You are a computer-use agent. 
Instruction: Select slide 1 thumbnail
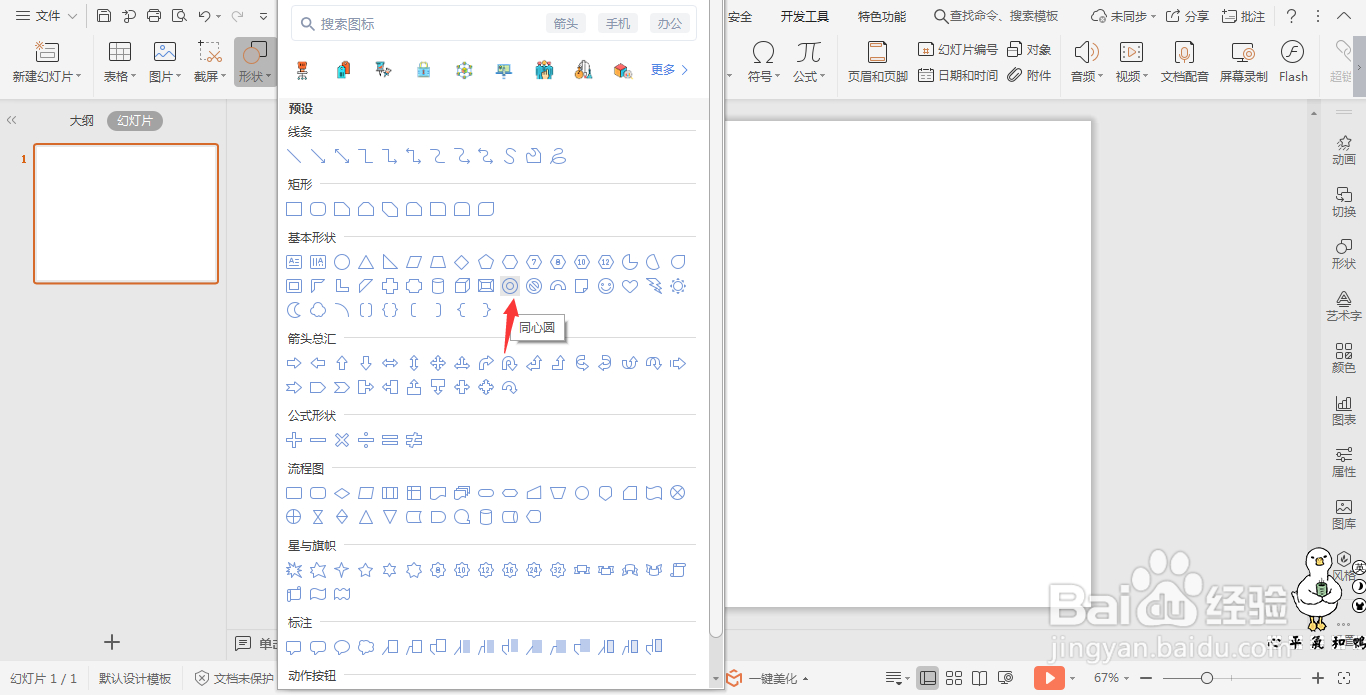tap(126, 214)
